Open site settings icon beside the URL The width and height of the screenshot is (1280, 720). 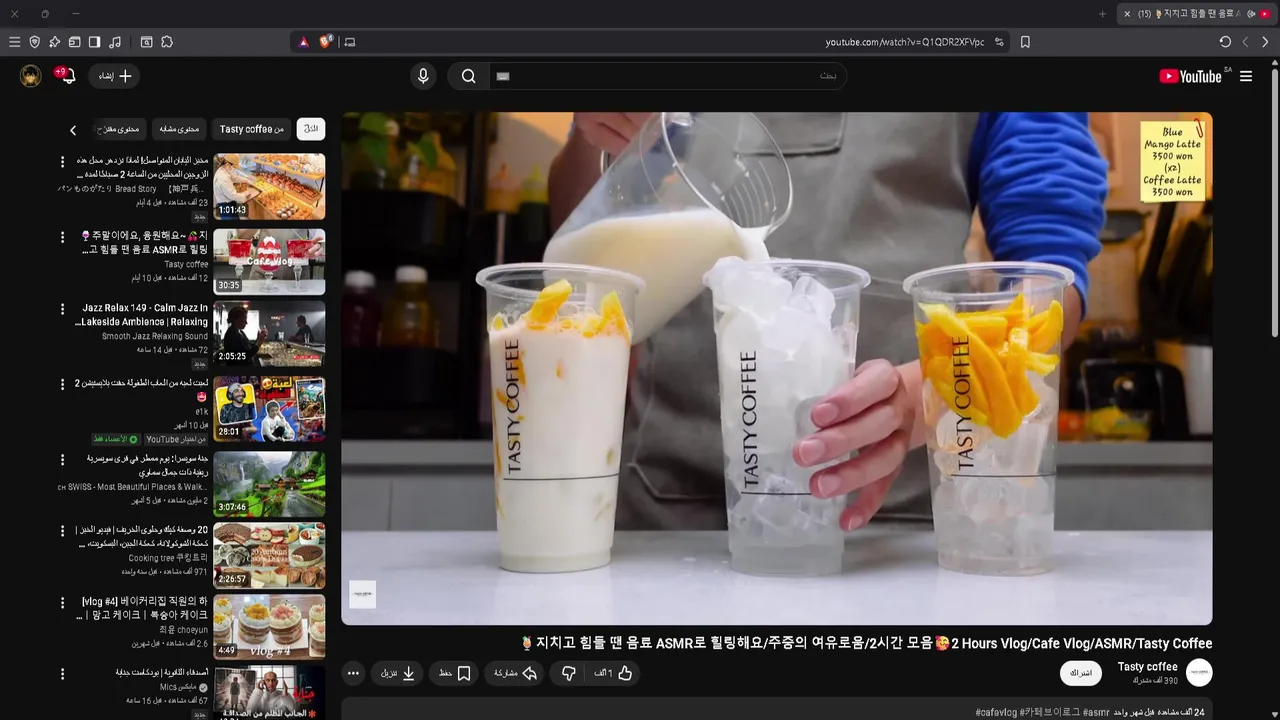pos(999,42)
